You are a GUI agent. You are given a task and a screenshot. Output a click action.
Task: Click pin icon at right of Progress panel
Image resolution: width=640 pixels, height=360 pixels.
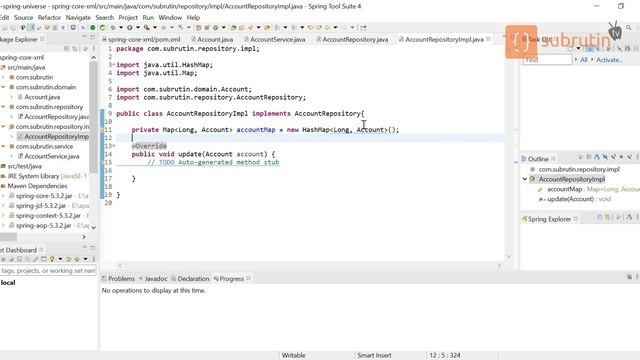629,277
